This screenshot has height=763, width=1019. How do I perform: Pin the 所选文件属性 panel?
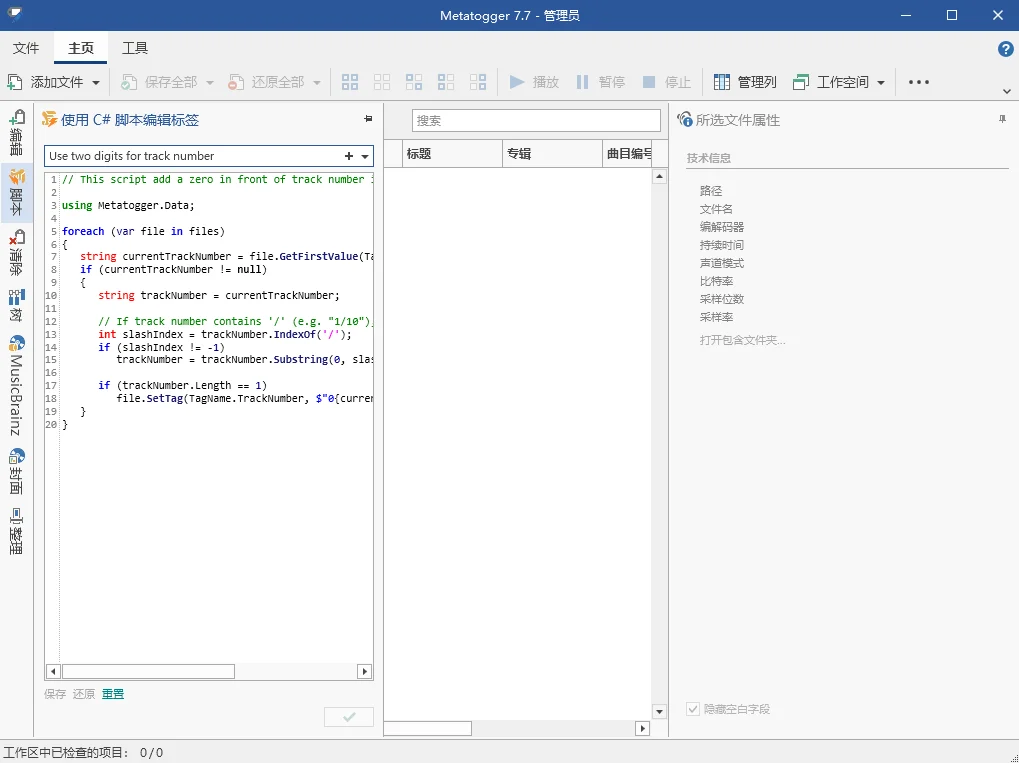point(1002,119)
